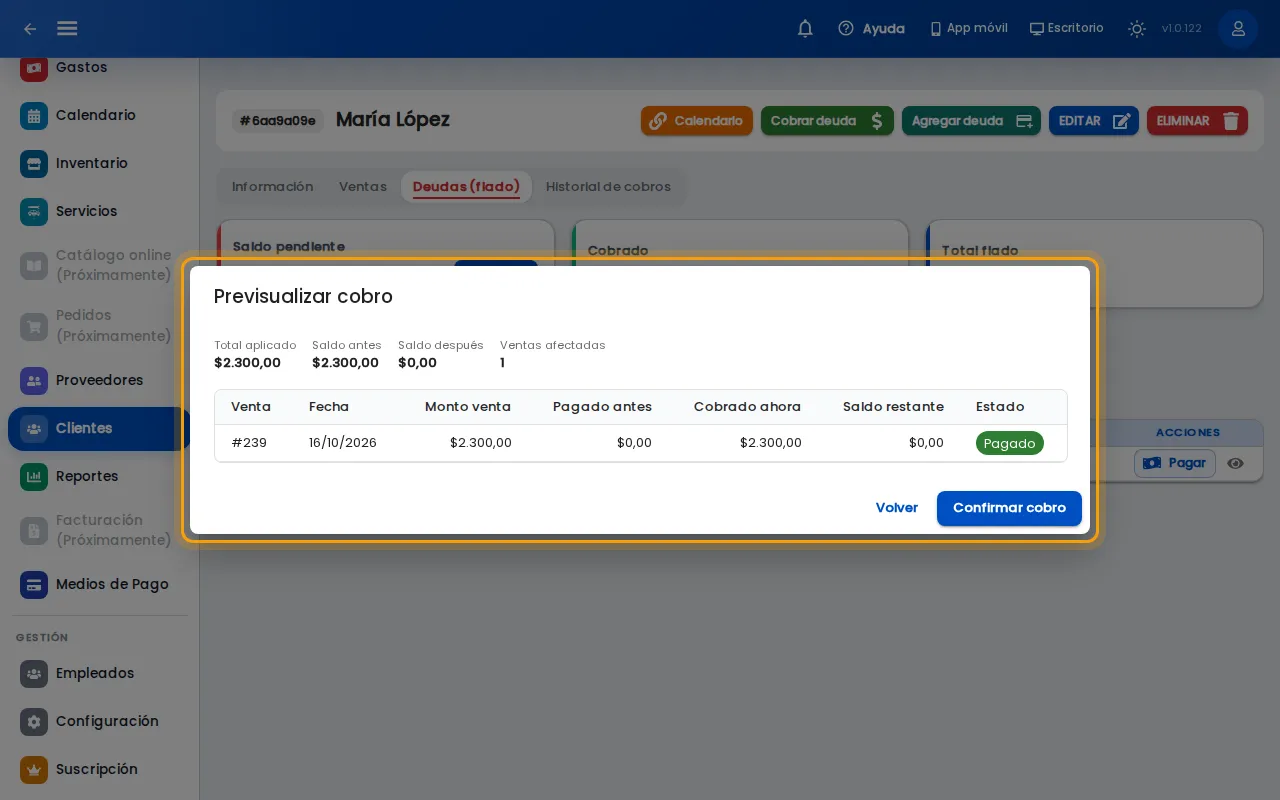The height and width of the screenshot is (800, 1280).
Task: Open the Ayuda help link
Action: point(871,29)
